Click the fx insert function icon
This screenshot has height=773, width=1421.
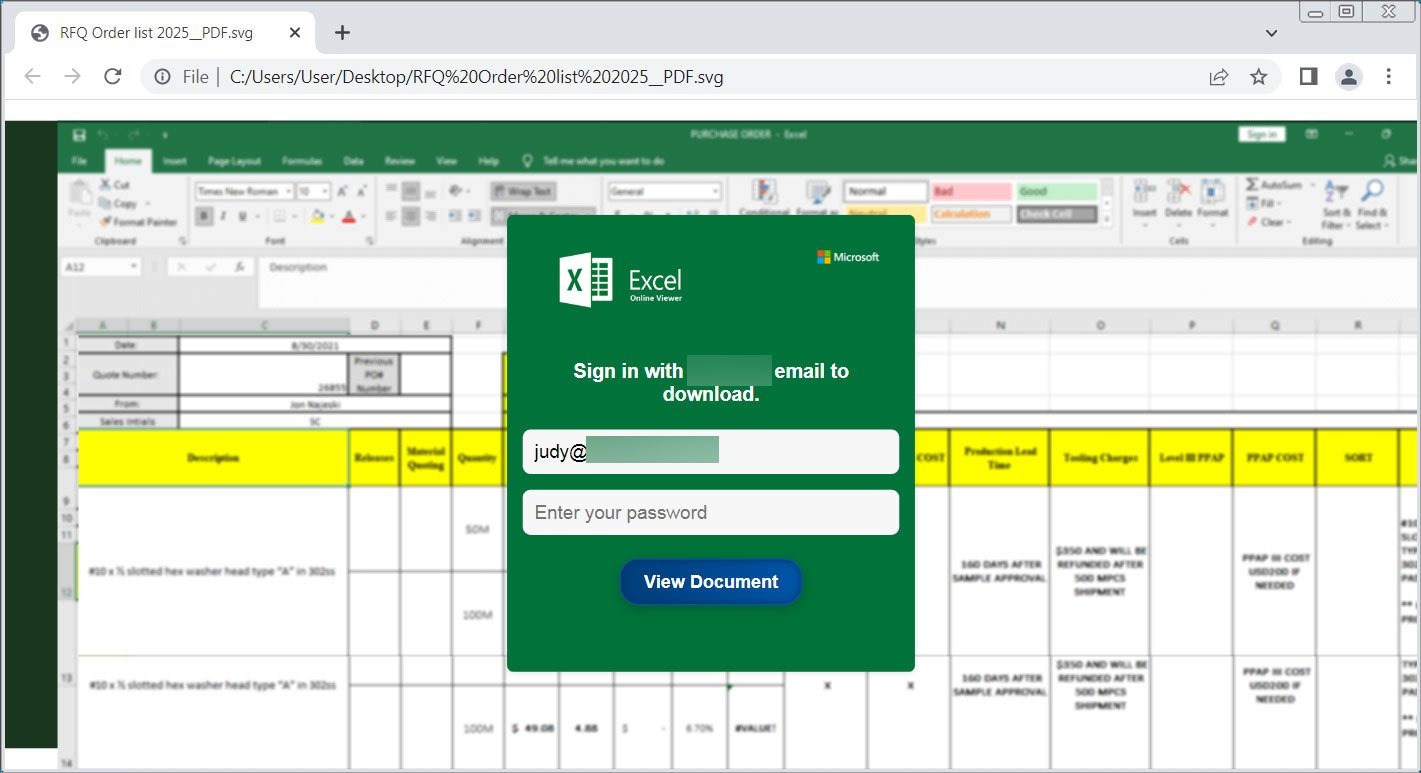pyautogui.click(x=238, y=268)
